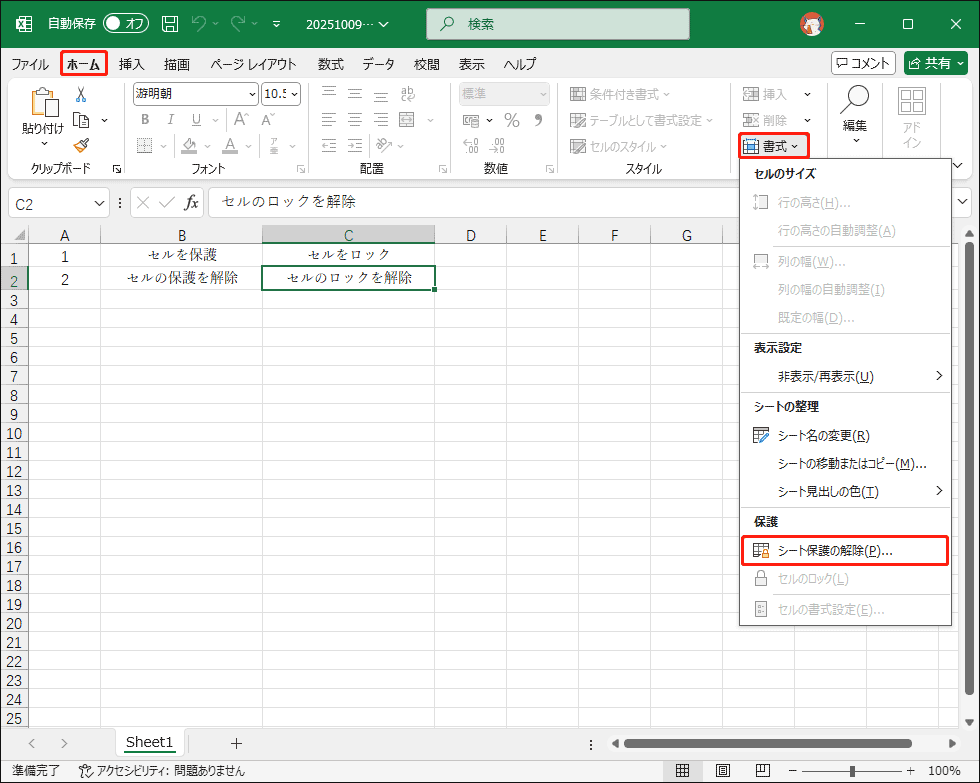980x783 pixels.
Task: Click the user account avatar
Action: (811, 24)
